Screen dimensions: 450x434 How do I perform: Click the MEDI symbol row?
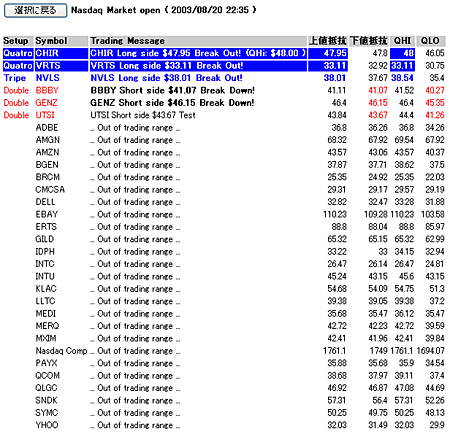click(46, 314)
